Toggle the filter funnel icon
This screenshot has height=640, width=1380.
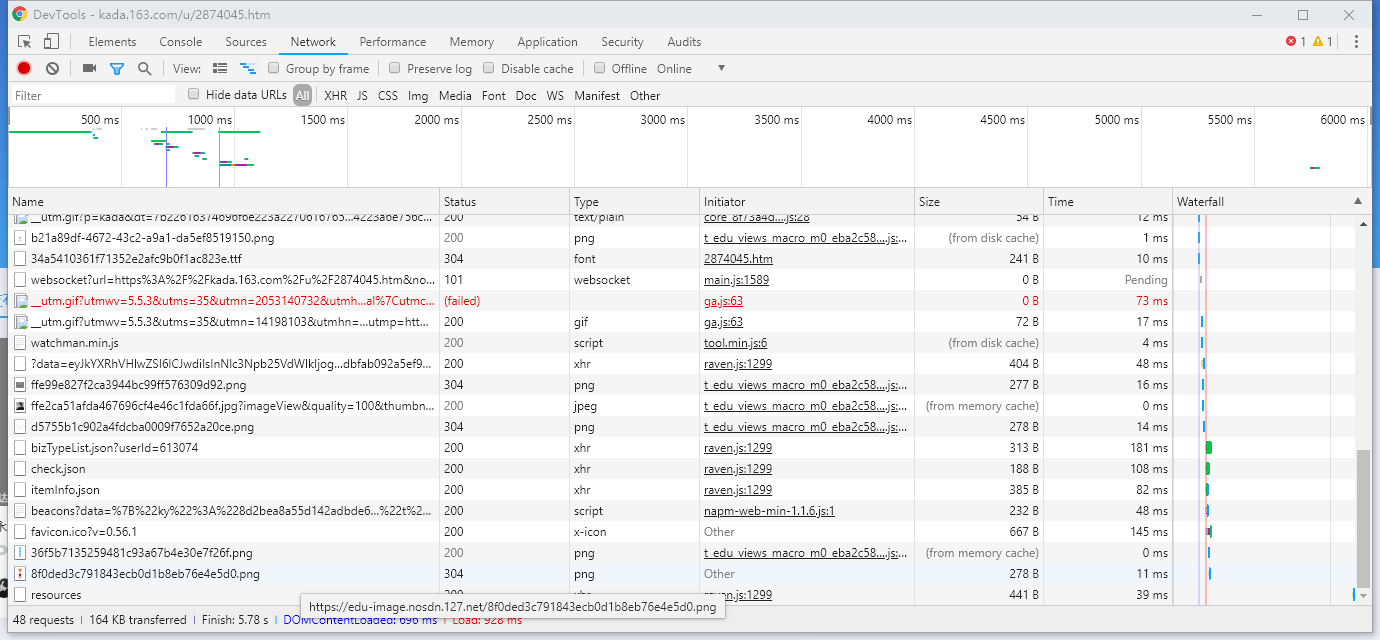point(117,68)
